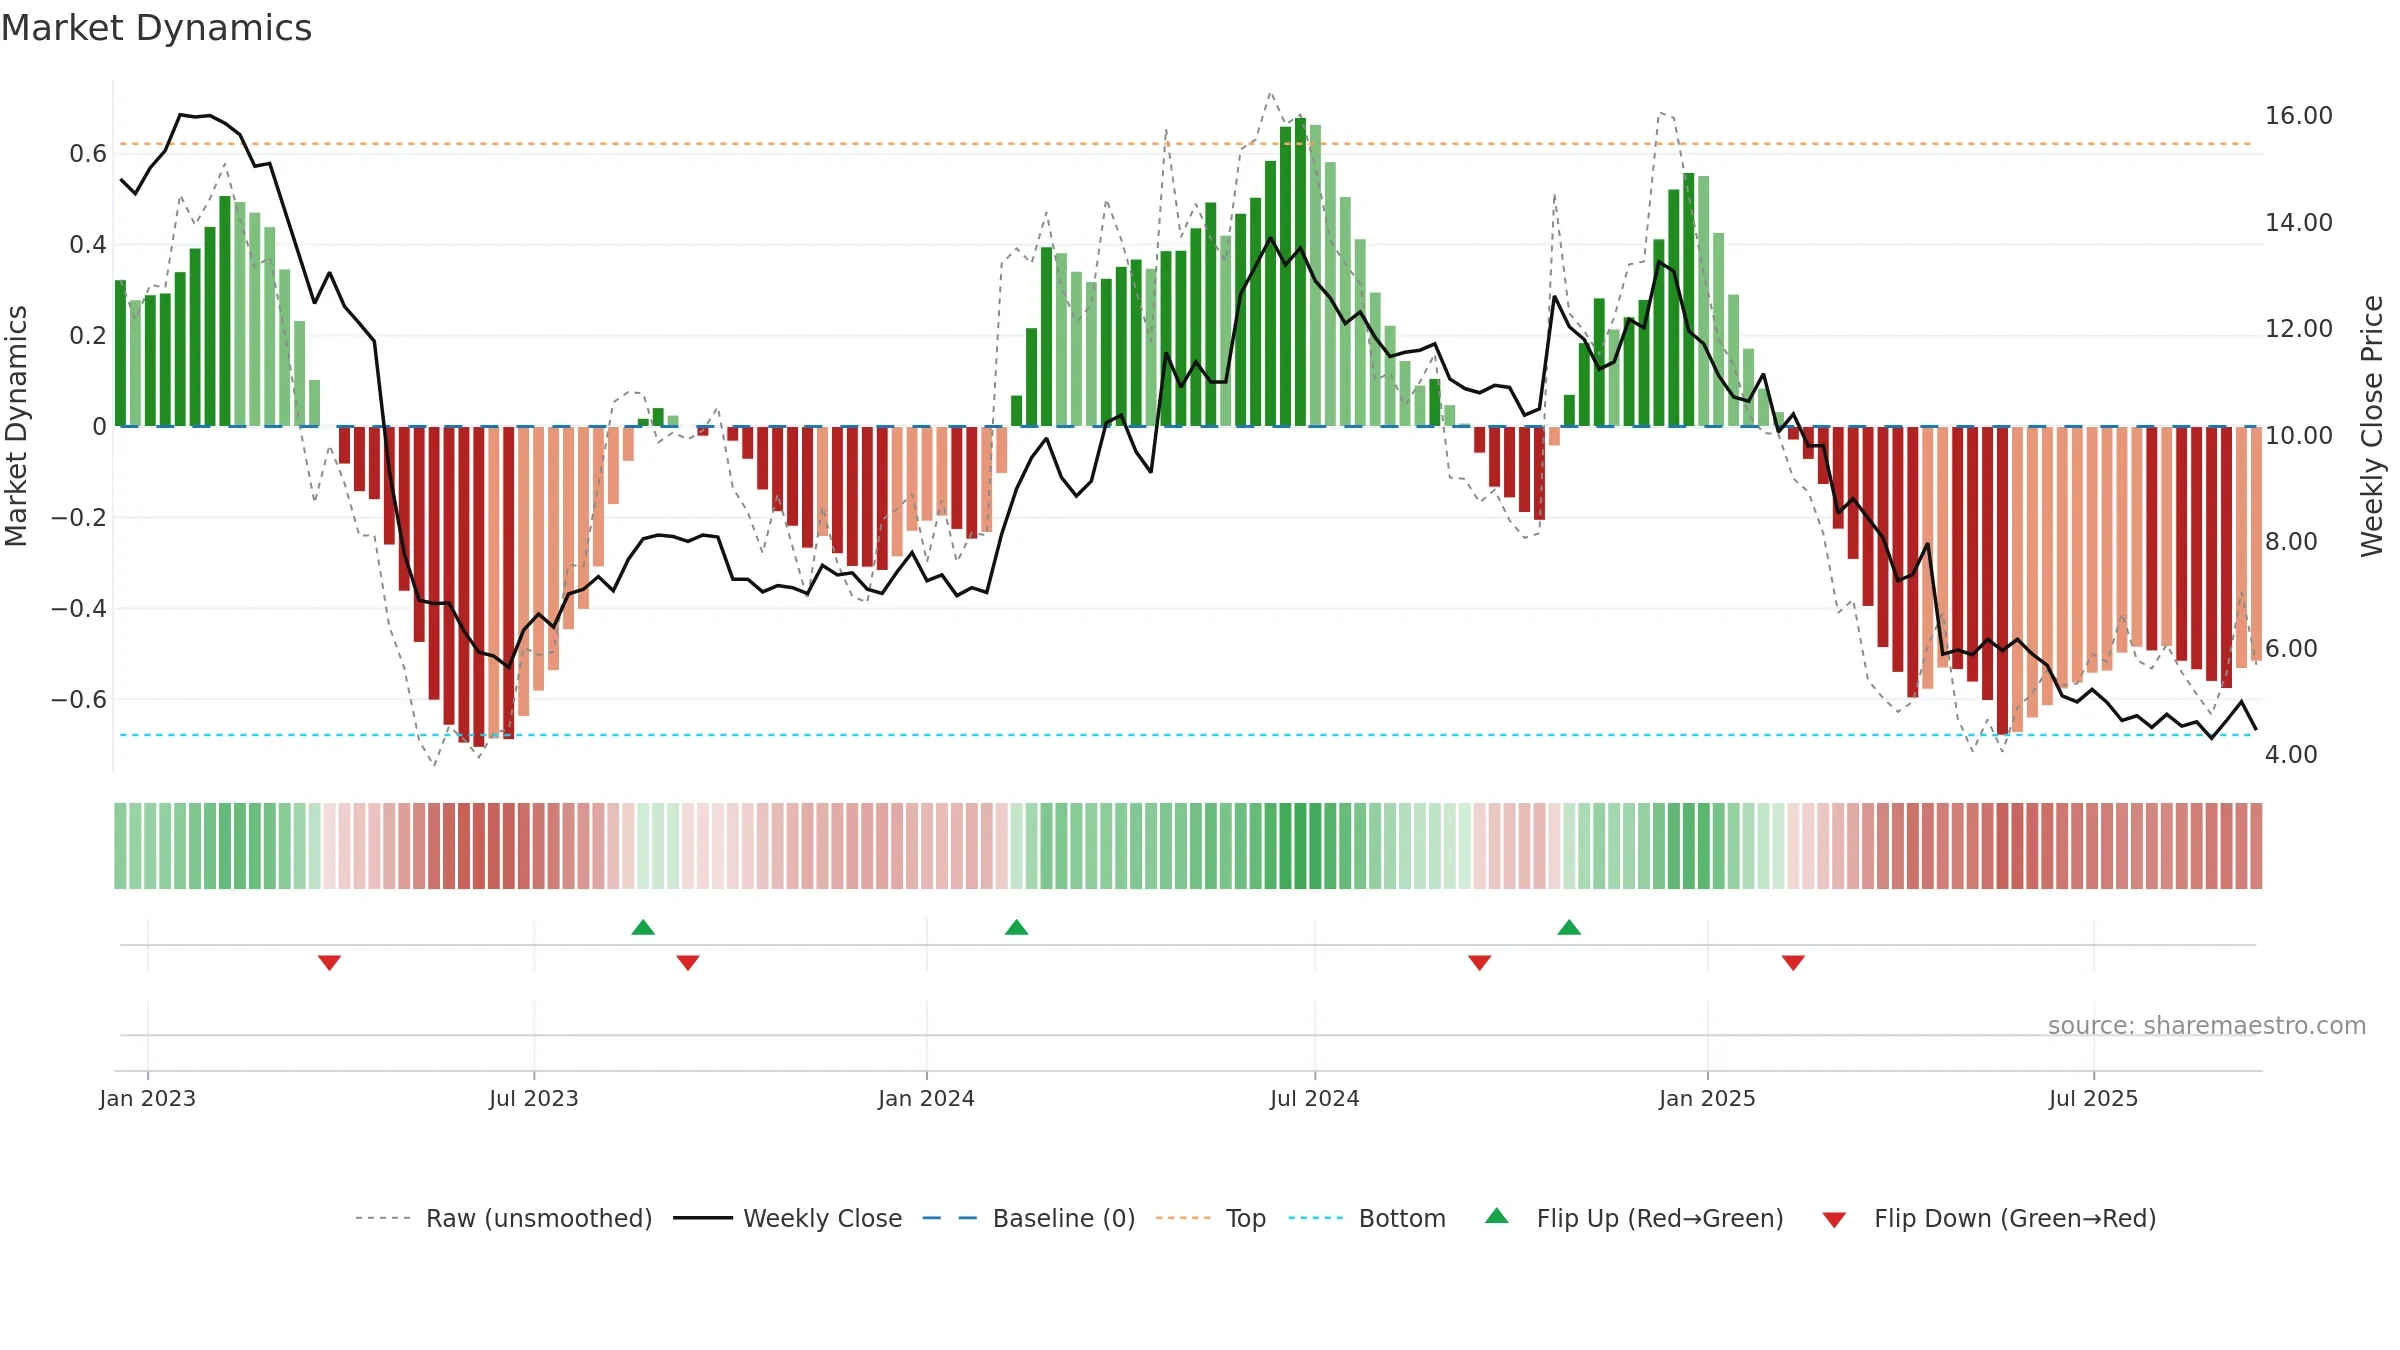The width and height of the screenshot is (2400, 1350).
Task: Click the −0.6 left axis value
Action: [79, 699]
